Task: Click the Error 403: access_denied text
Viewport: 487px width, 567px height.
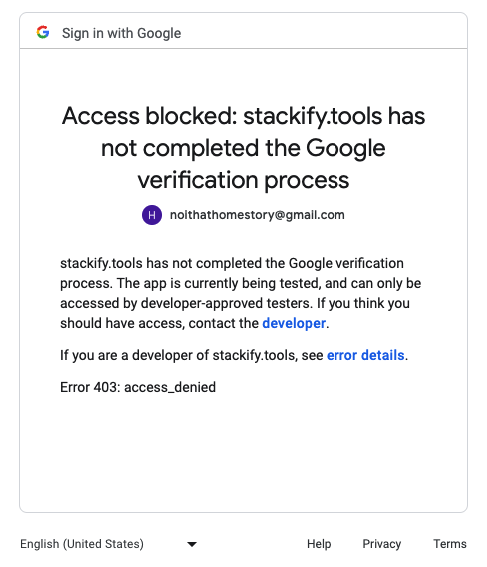Action: point(138,387)
